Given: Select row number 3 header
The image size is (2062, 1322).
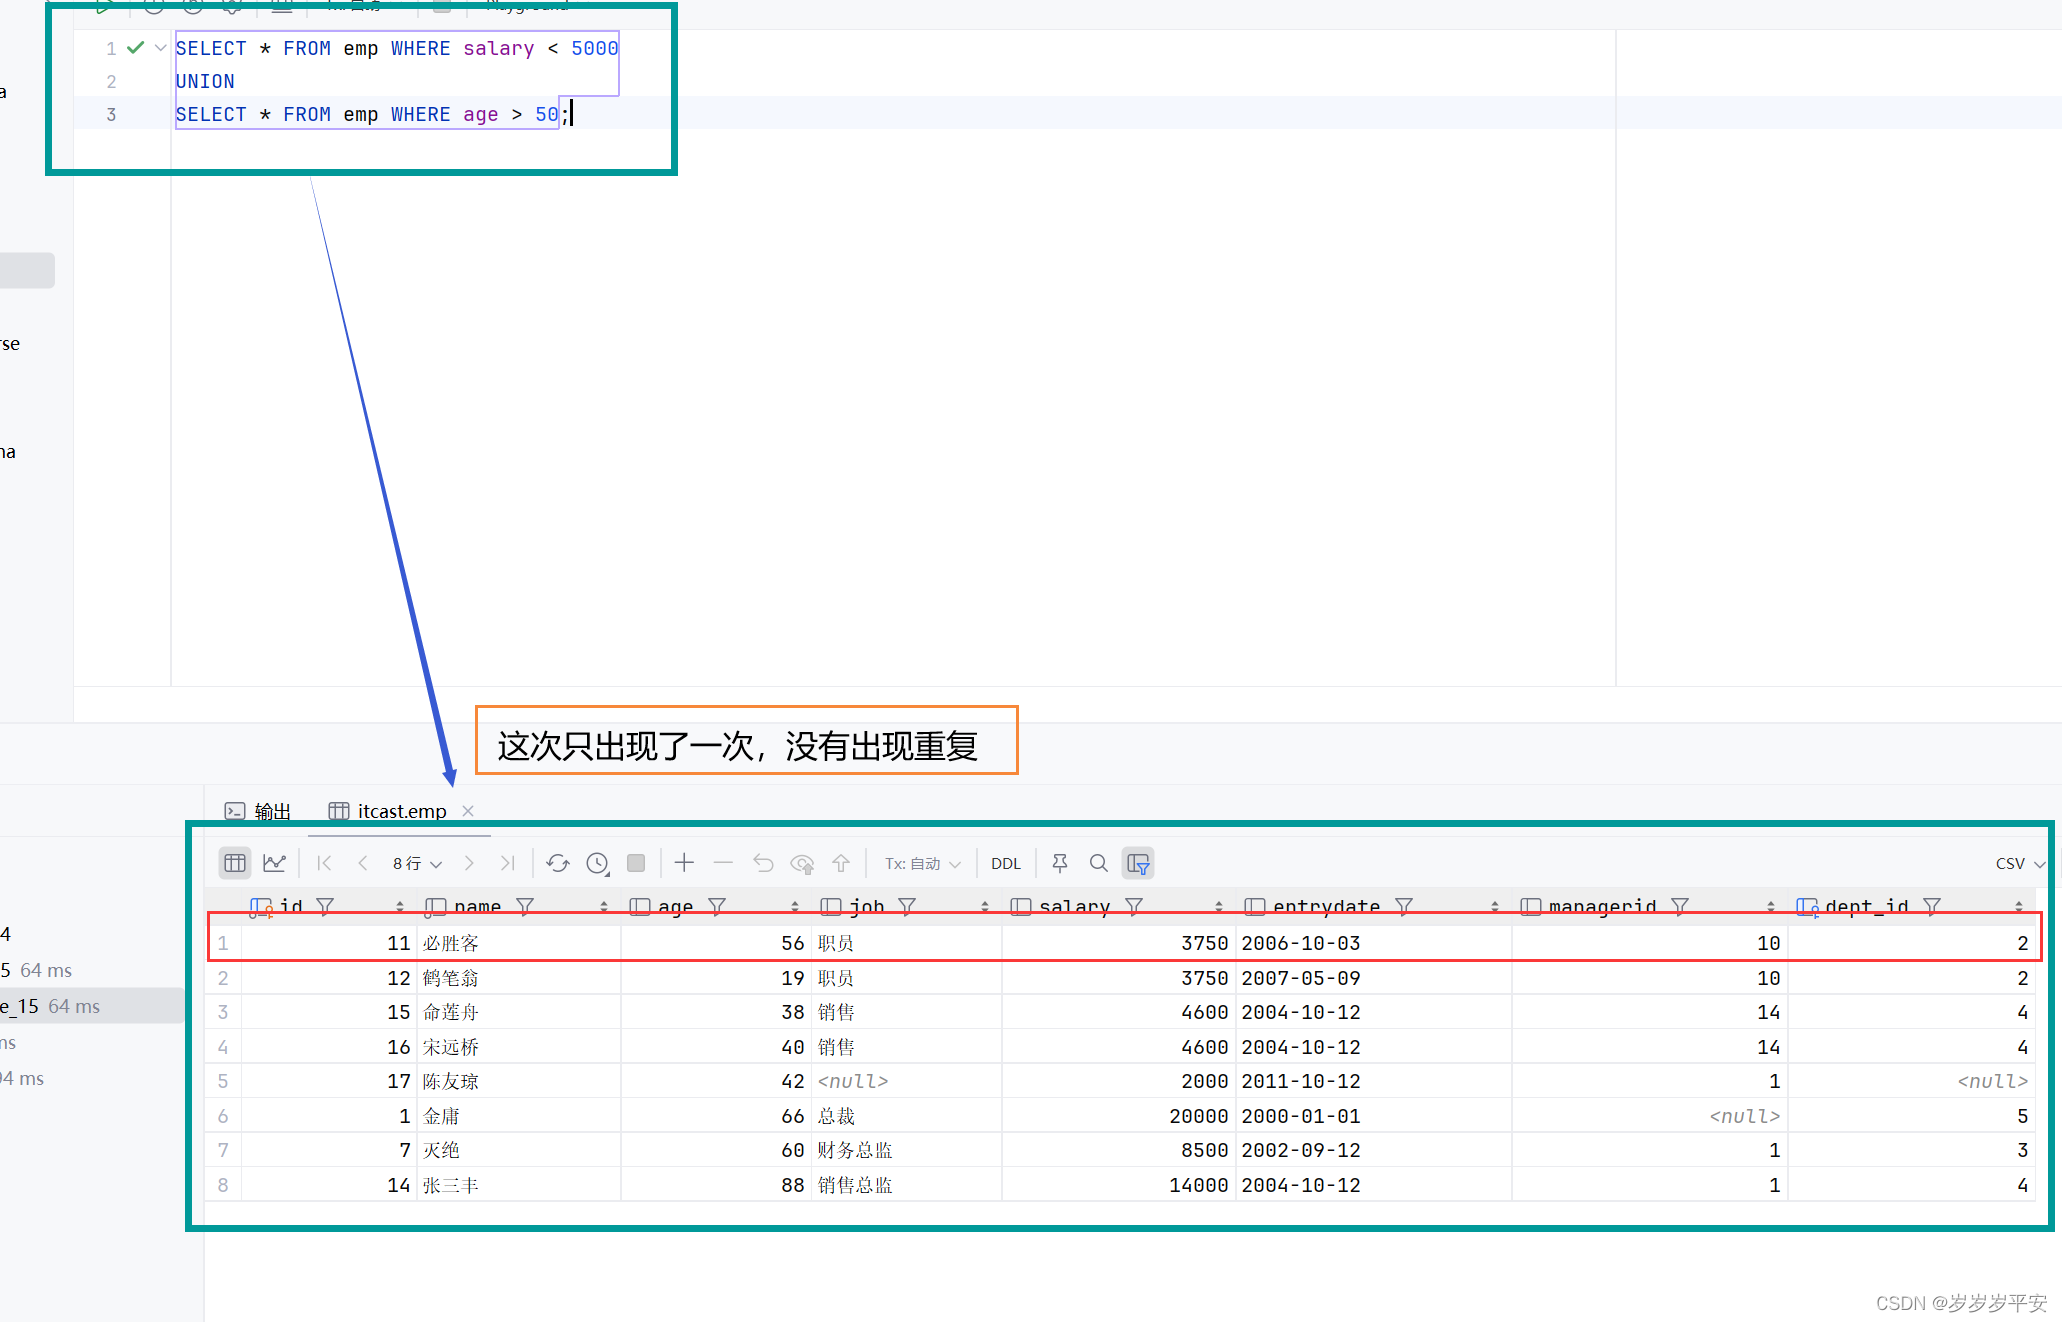Looking at the screenshot, I should (223, 1012).
